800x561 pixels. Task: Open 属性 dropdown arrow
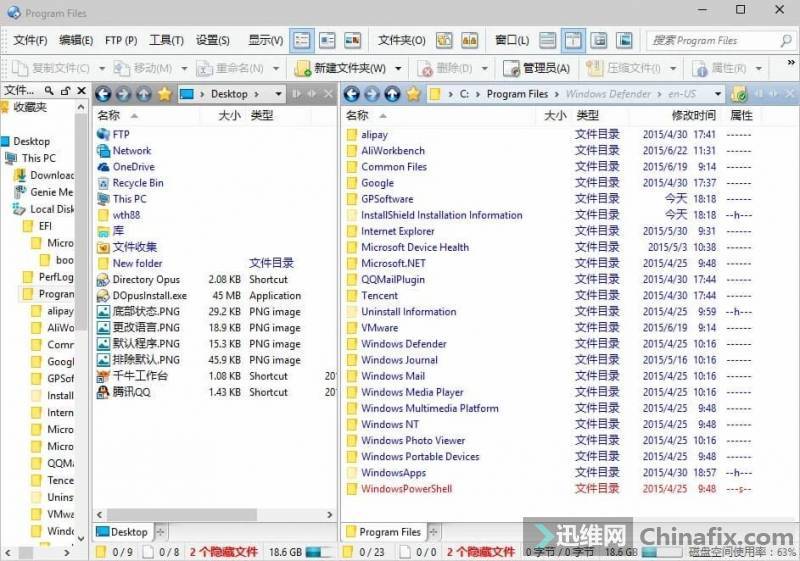(759, 68)
